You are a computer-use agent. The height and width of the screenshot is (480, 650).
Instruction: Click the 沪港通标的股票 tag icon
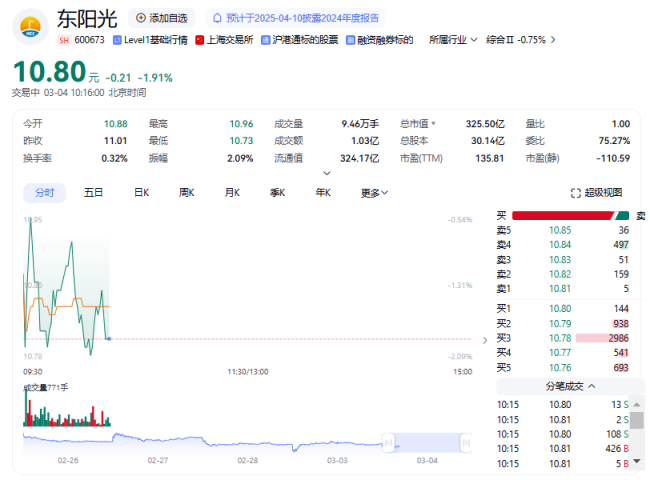[x=265, y=40]
